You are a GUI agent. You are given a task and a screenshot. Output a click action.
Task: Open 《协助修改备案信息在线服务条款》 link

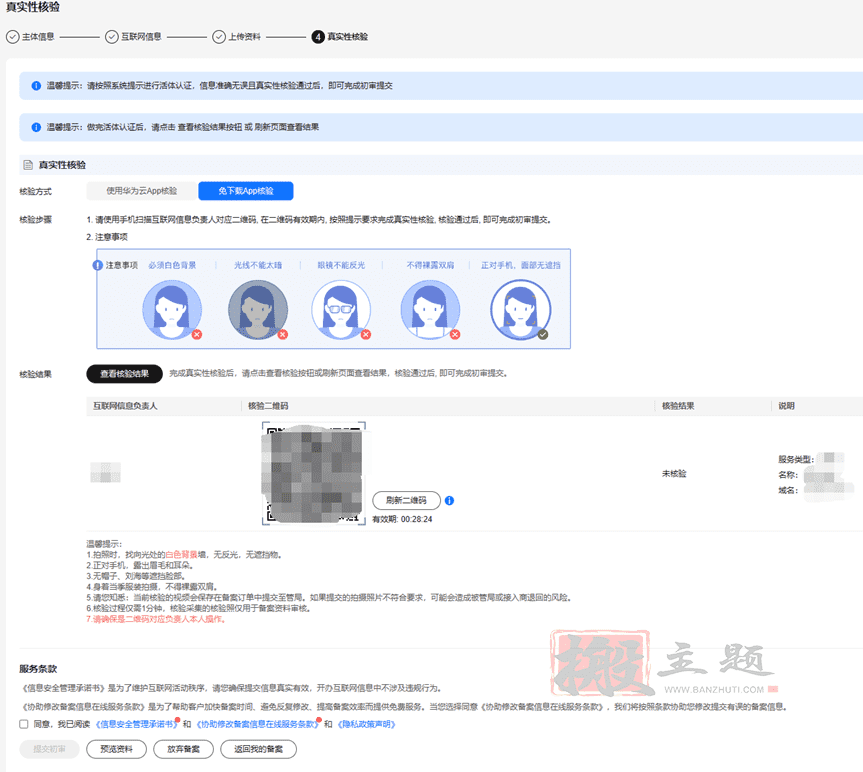coord(258,724)
